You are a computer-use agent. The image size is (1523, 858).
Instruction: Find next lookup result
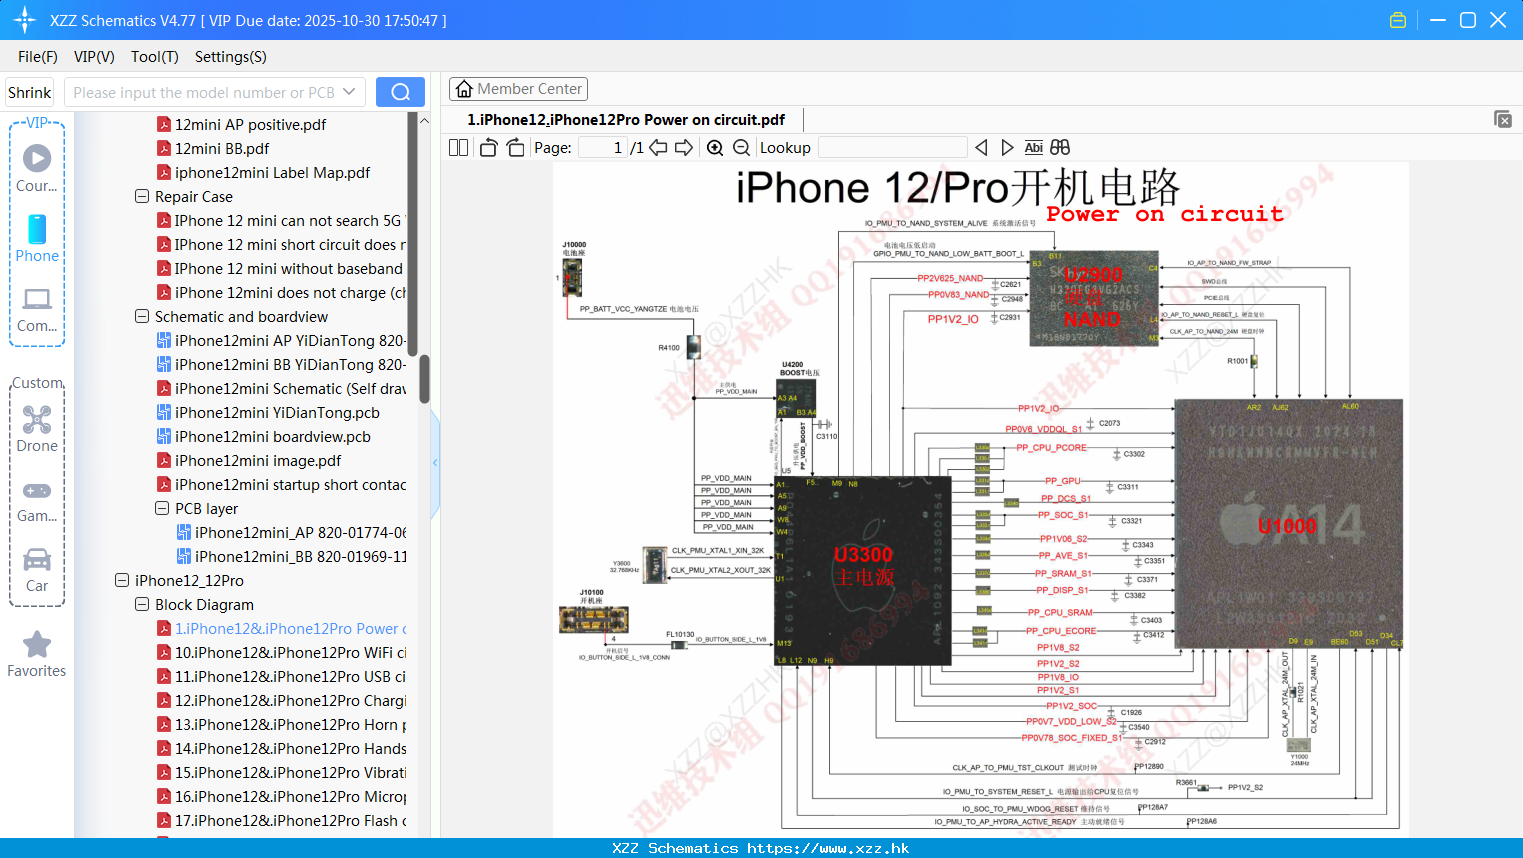point(1007,147)
